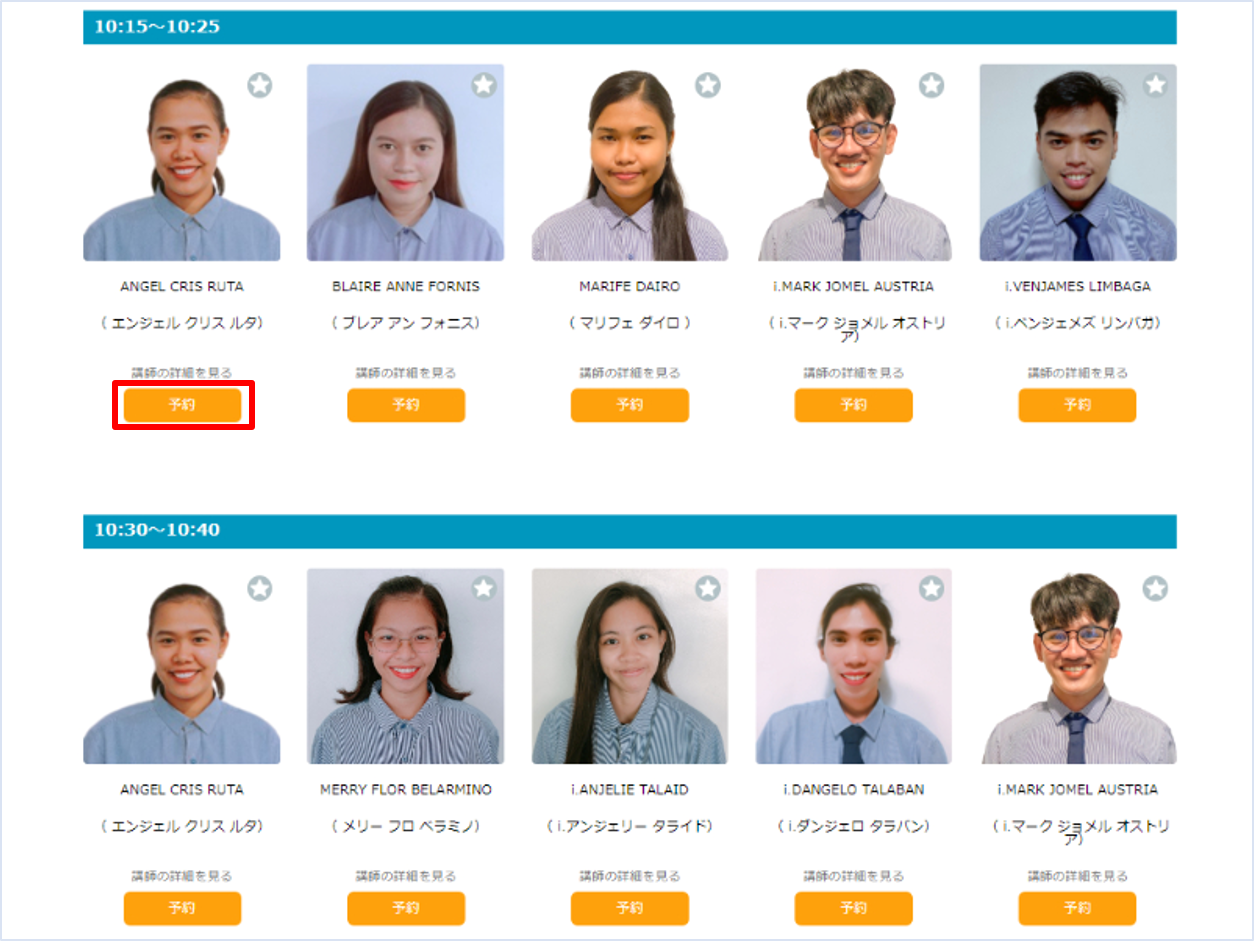
Task: Open MARIFE DAIRO's profile photo
Action: (x=630, y=163)
